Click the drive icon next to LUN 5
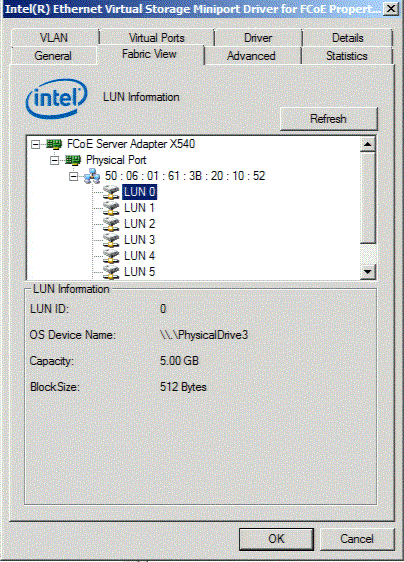 111,272
